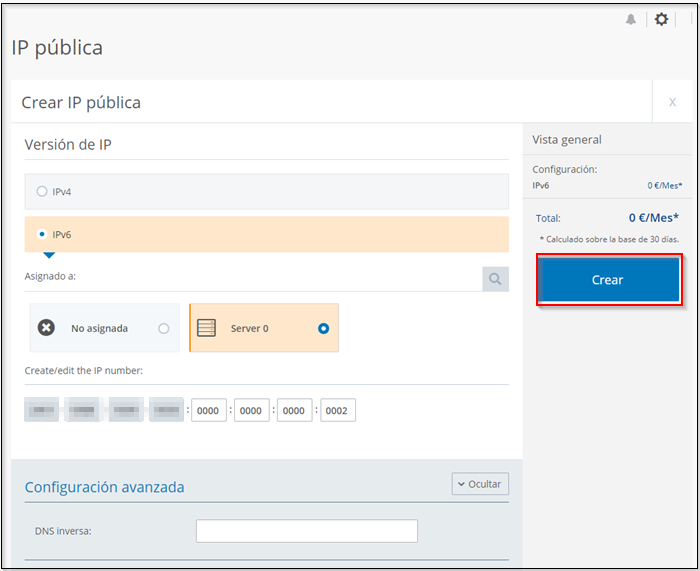Image resolution: width=700 pixels, height=571 pixels.
Task: Select the IPv6 radio button
Action: click(x=42, y=234)
